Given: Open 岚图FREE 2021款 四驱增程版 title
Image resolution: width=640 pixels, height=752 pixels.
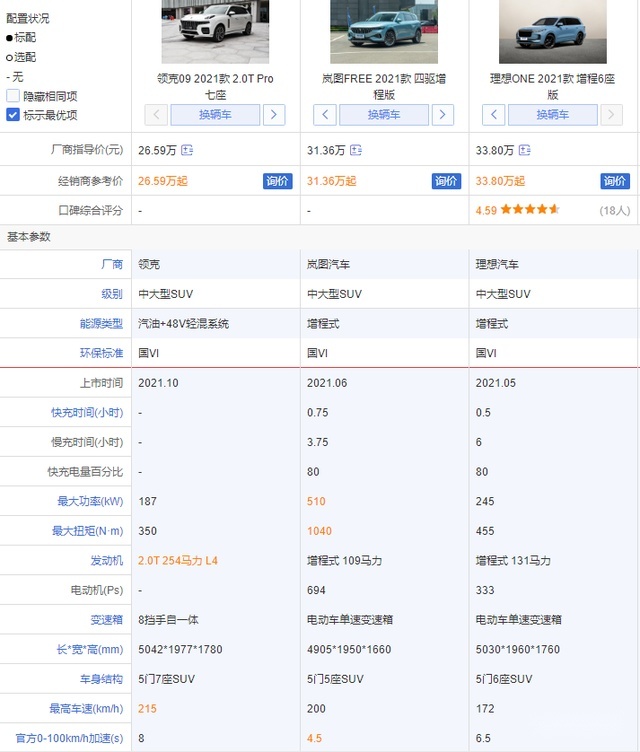Looking at the screenshot, I should click(384, 86).
